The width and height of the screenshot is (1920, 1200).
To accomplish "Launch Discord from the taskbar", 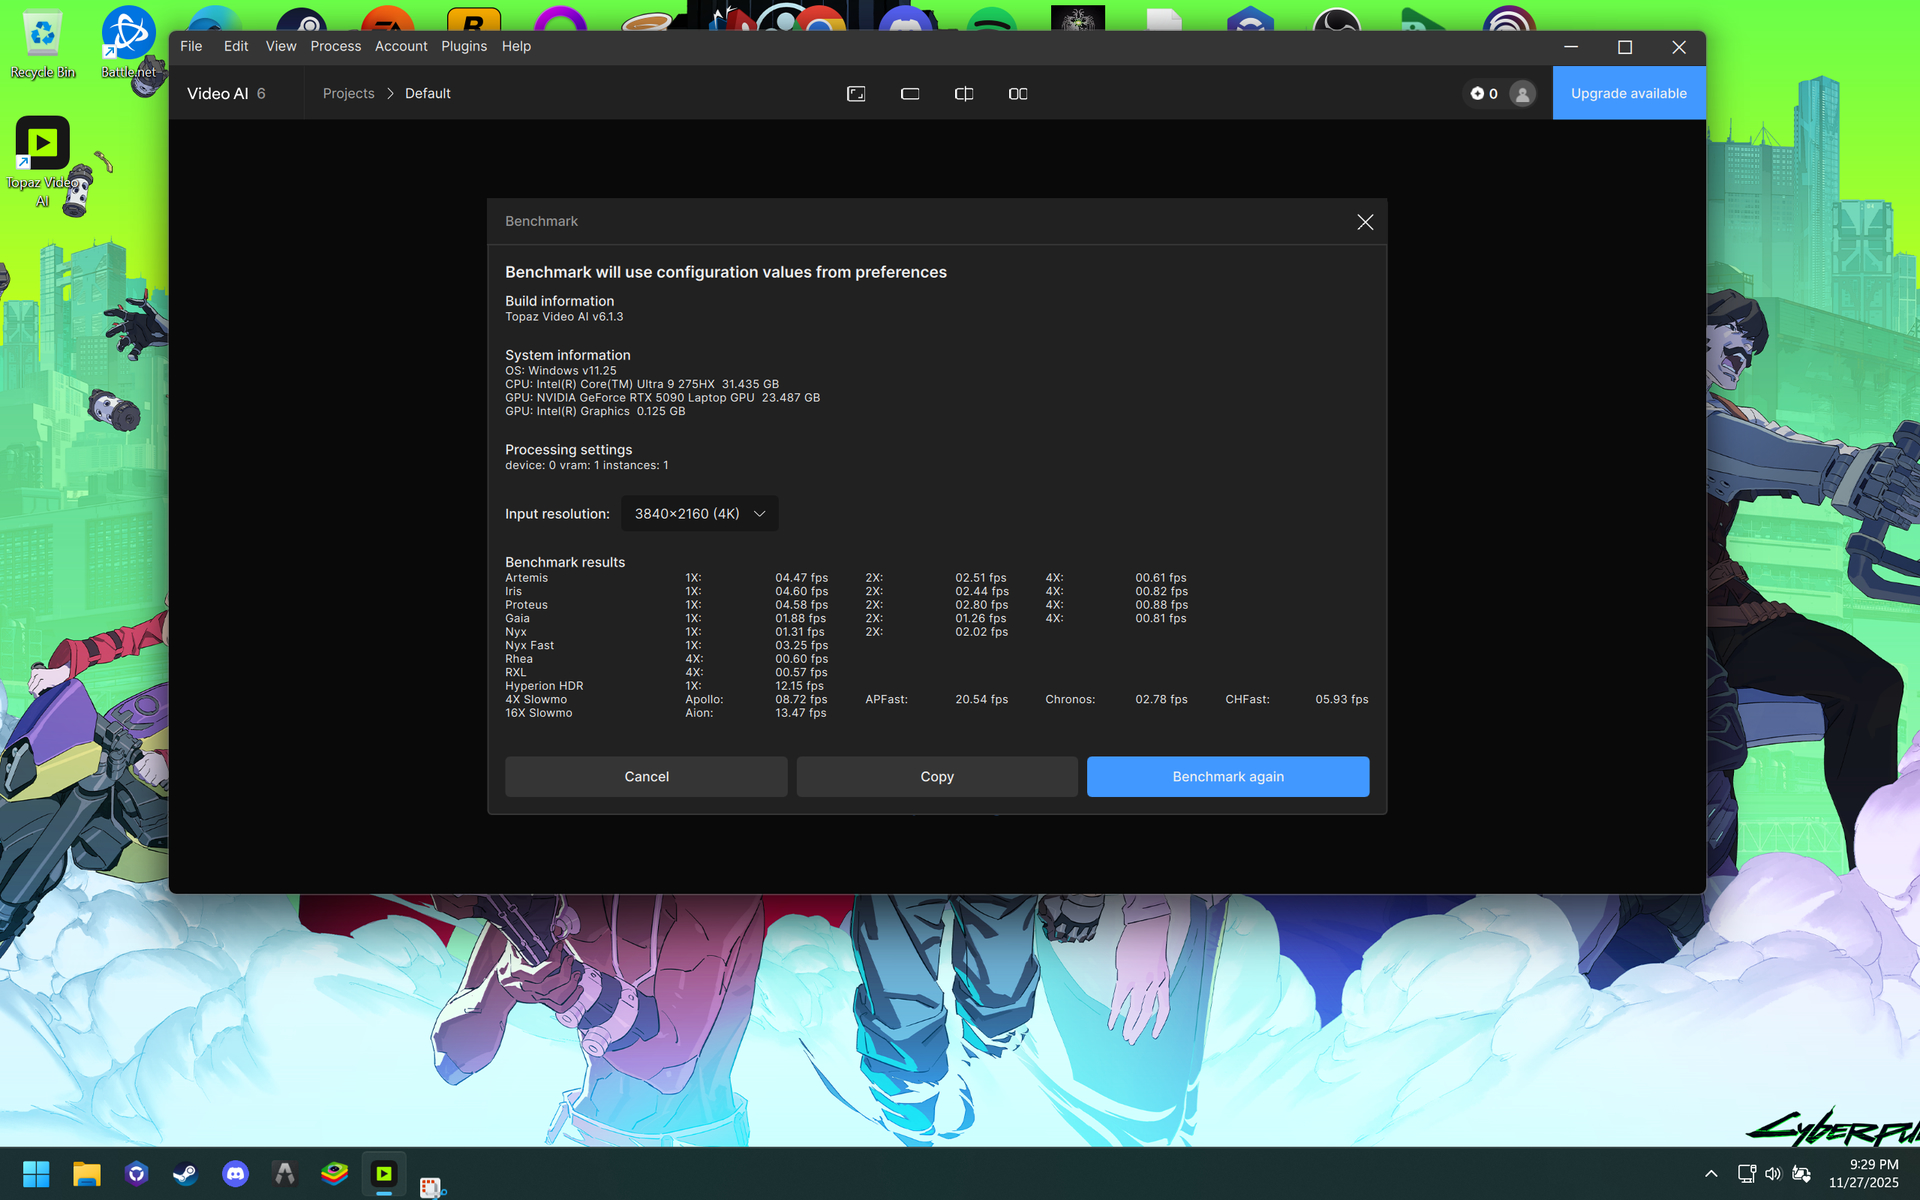I will point(235,1174).
